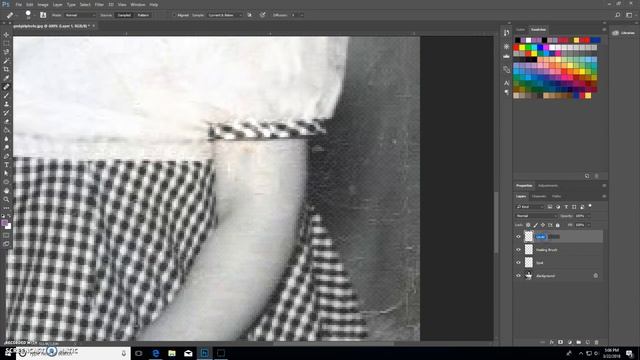Select the Eraser tool
The image size is (640, 360).
click(6, 121)
